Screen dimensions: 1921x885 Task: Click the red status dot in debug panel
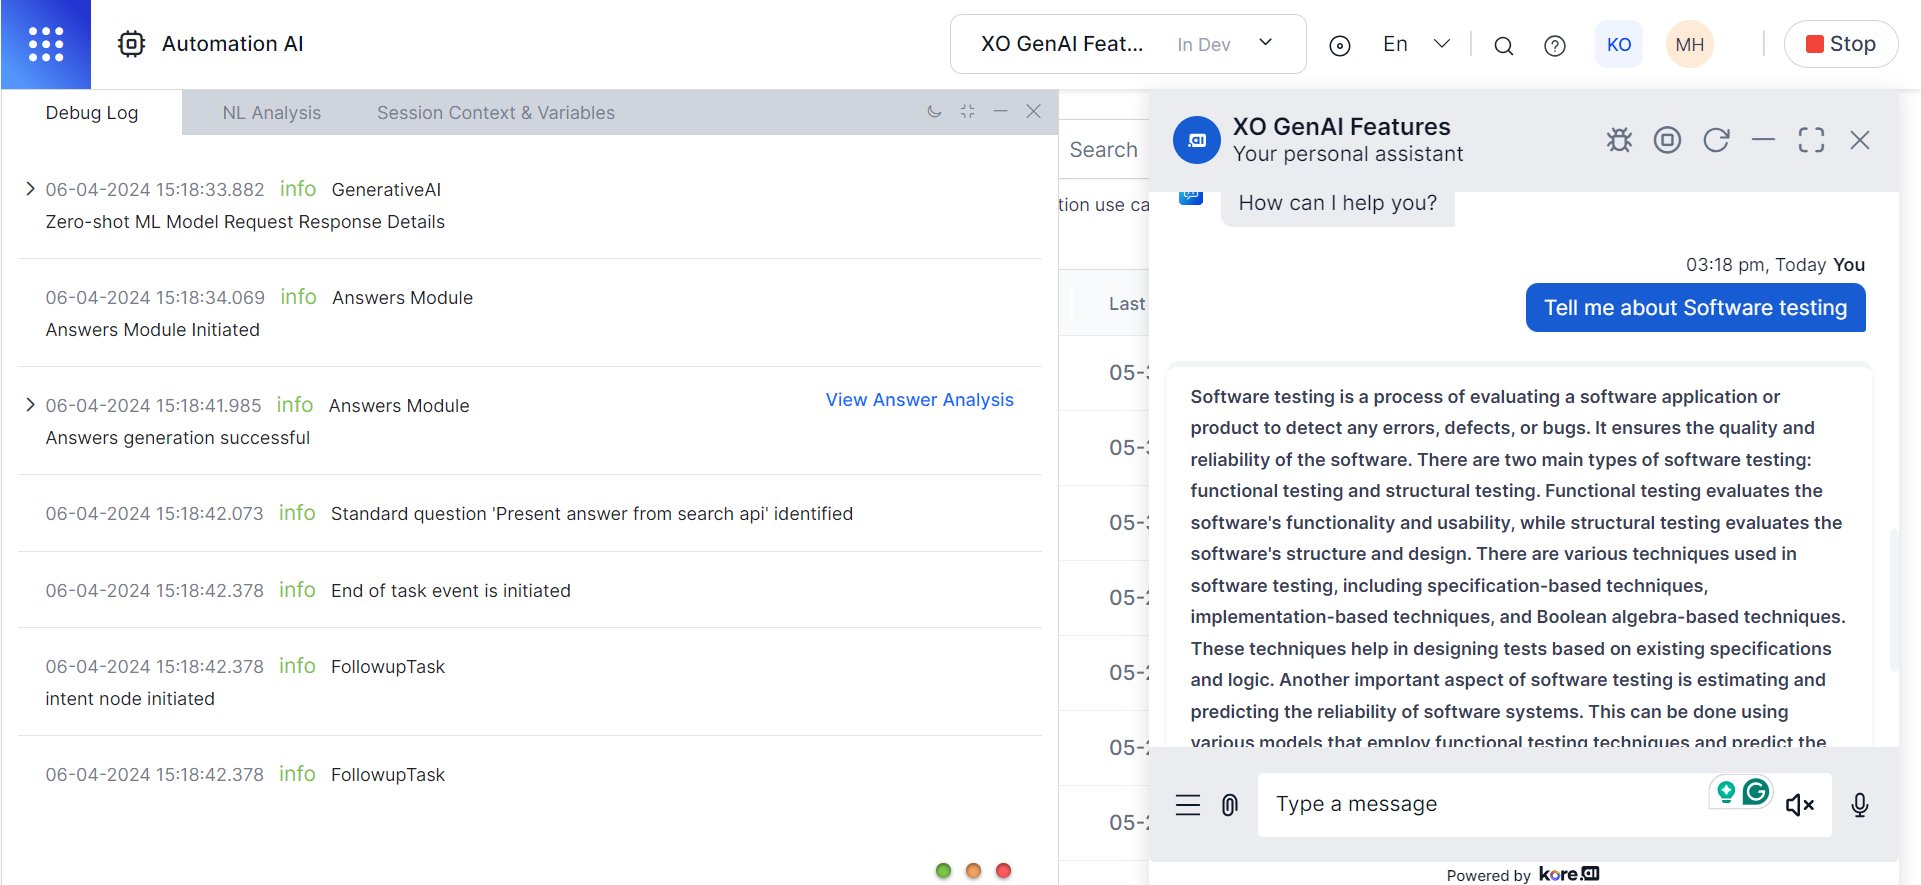1004,870
